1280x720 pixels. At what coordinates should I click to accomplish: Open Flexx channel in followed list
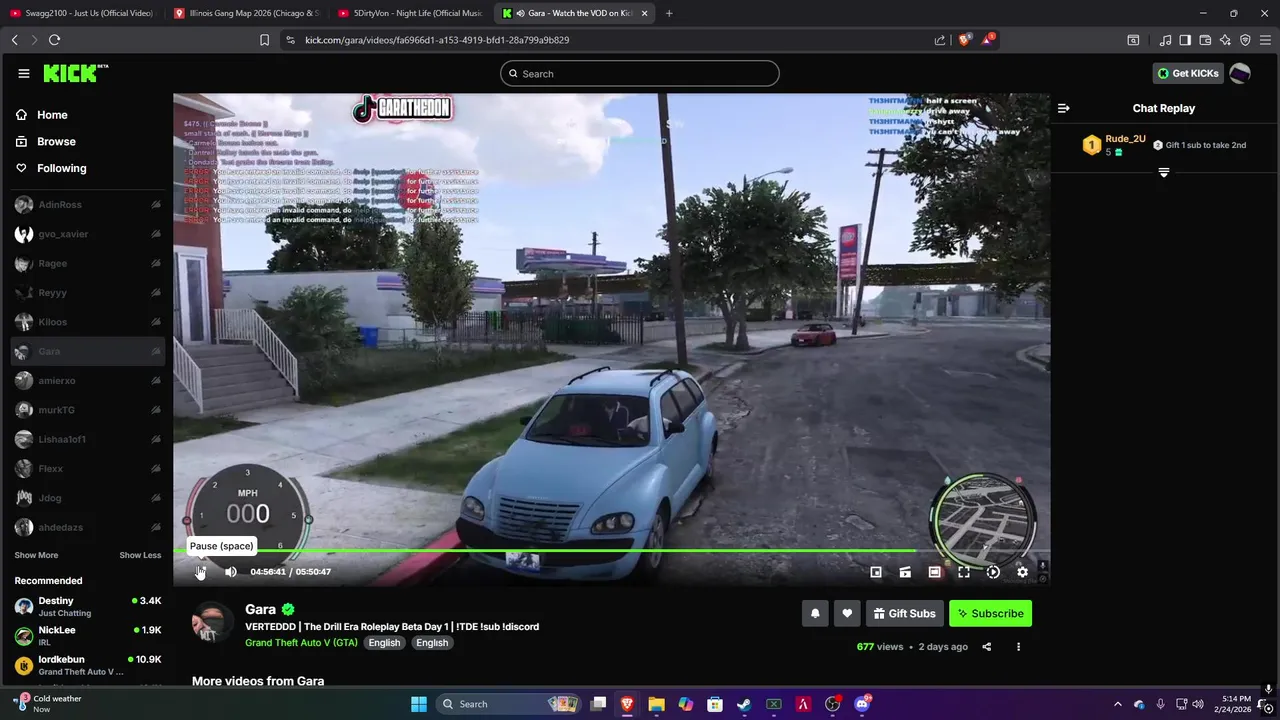click(x=88, y=469)
